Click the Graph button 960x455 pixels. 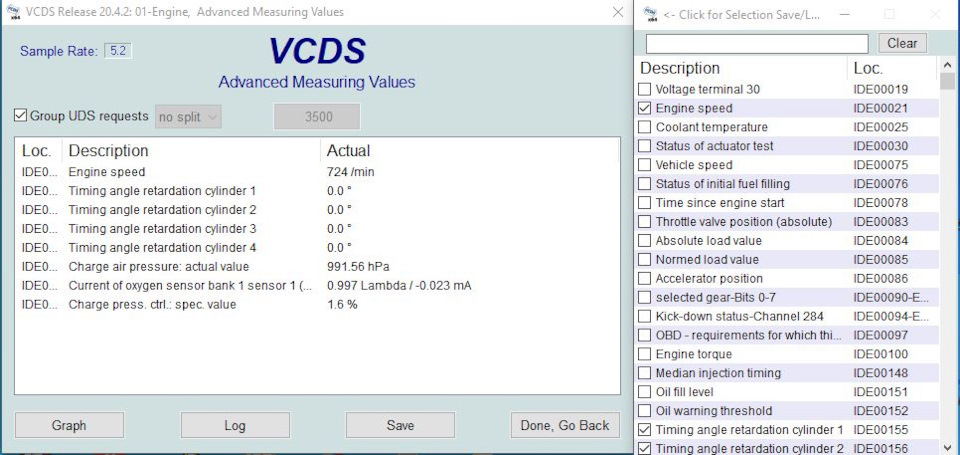[69, 425]
